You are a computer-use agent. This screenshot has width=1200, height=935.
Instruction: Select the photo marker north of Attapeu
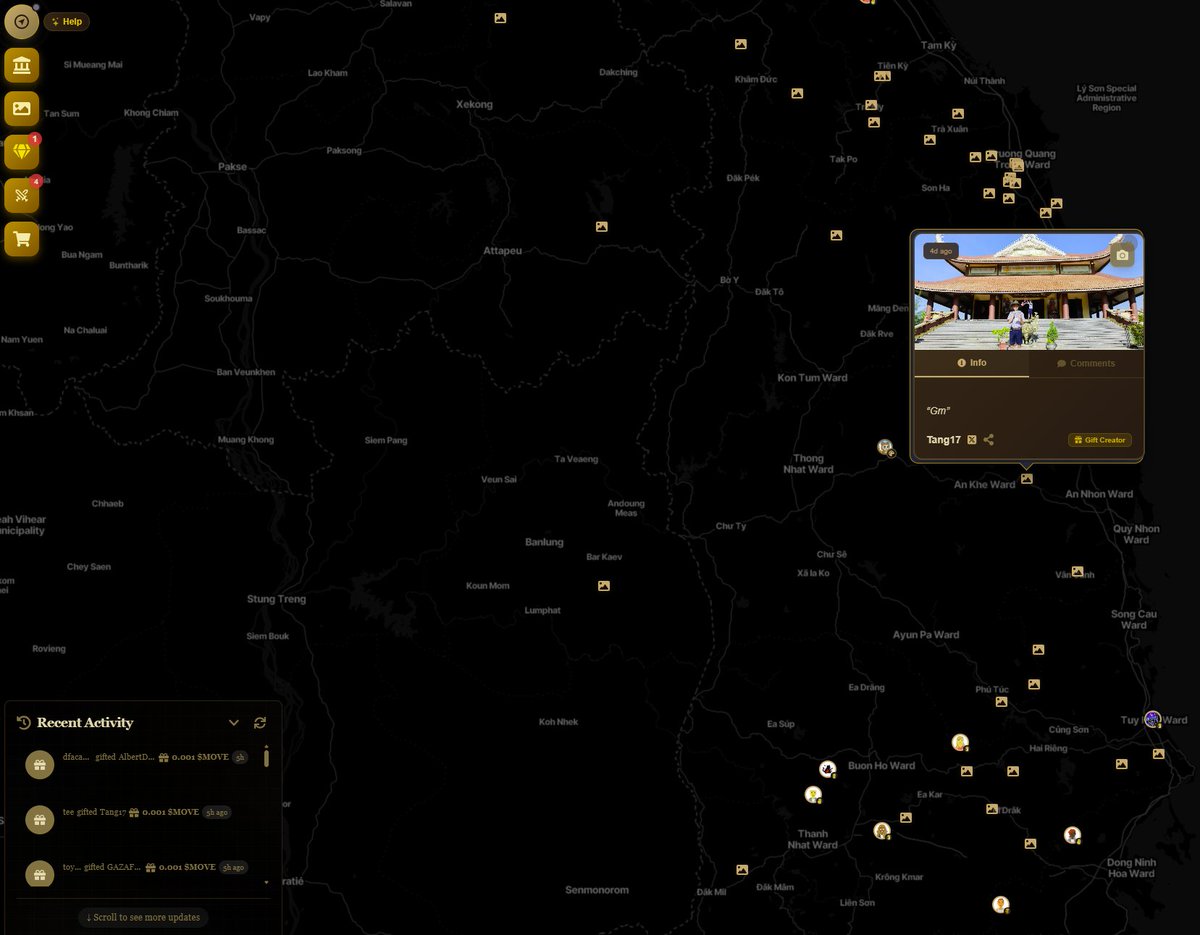pyautogui.click(x=601, y=227)
